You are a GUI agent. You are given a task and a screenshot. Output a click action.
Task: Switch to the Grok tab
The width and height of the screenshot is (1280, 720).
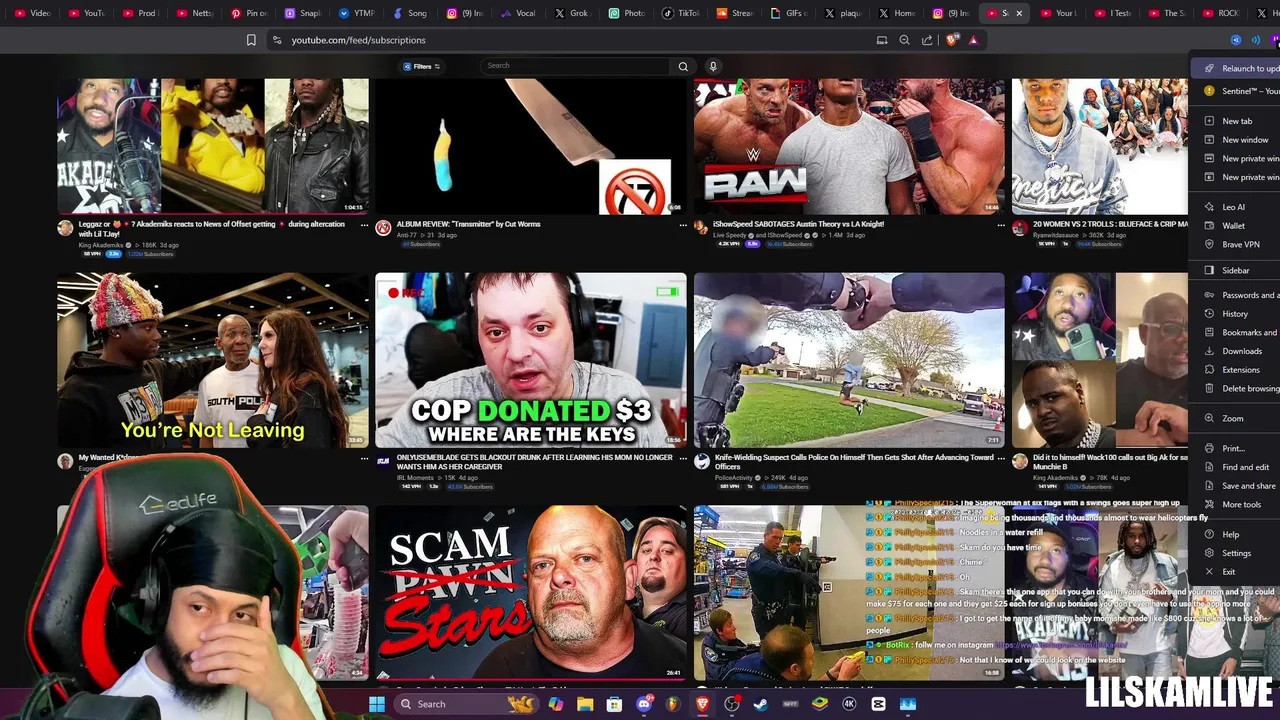573,13
